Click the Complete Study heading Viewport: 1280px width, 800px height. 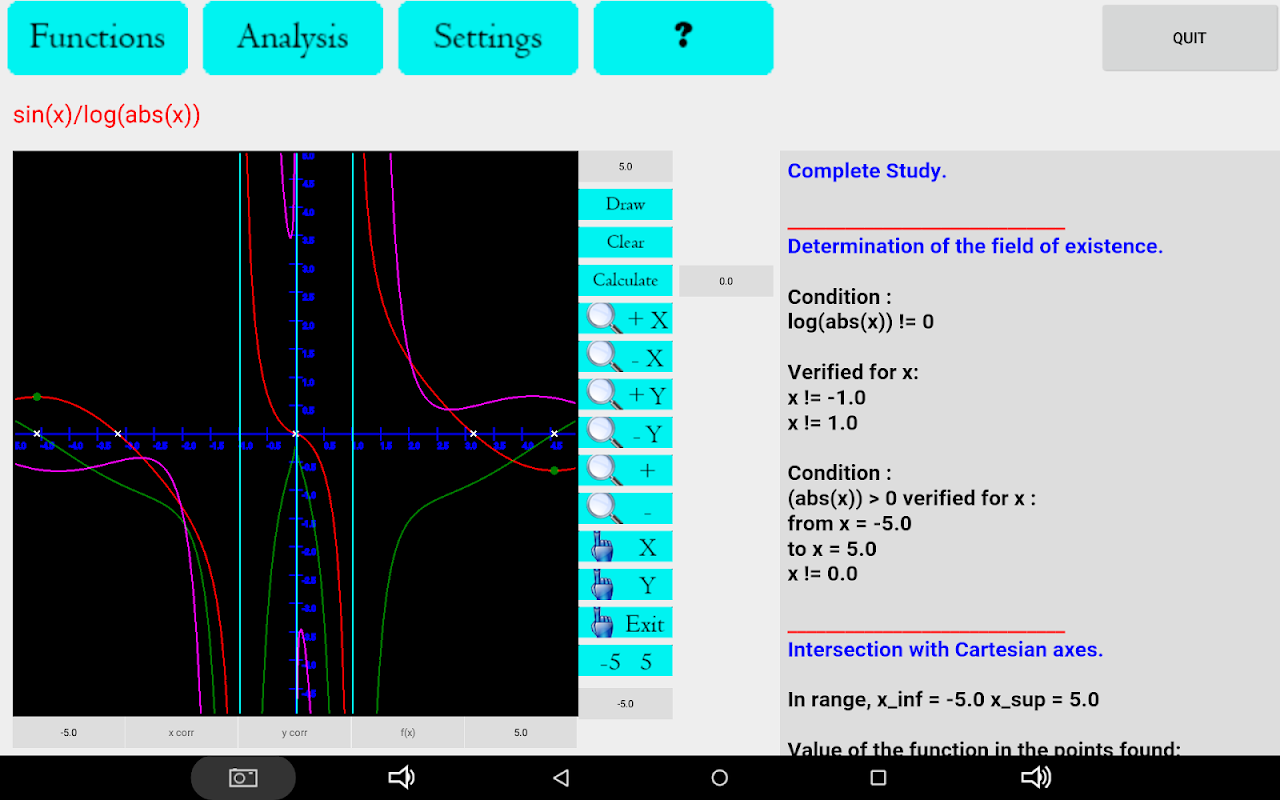[x=867, y=171]
